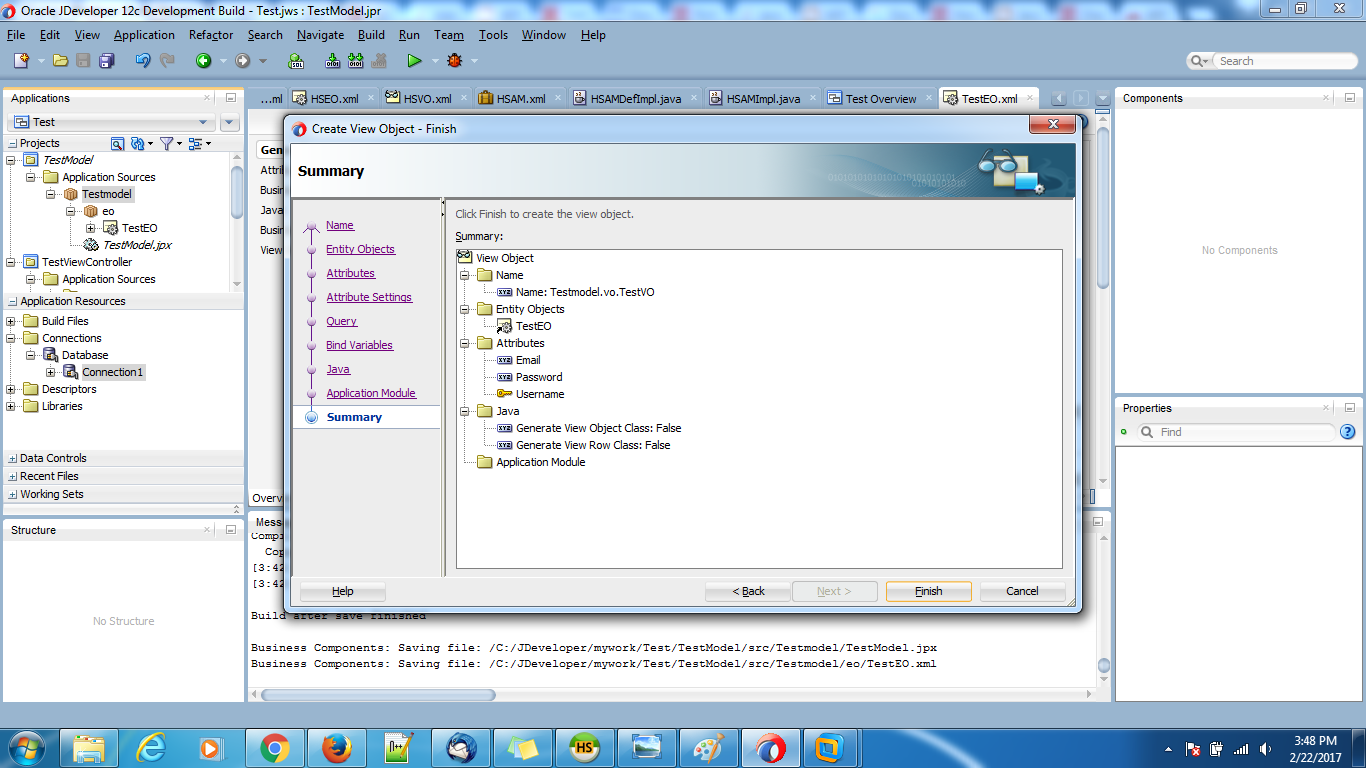Screen dimensions: 1366x768
Task: Click the Finish button in the wizard
Action: pos(927,591)
